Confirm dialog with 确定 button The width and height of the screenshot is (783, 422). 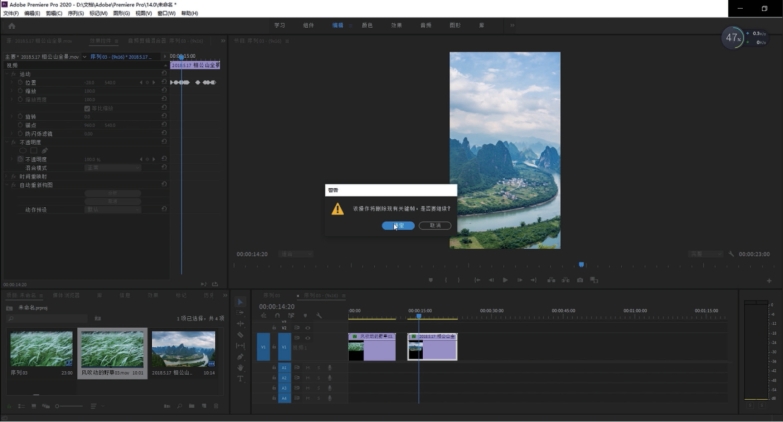coord(398,226)
